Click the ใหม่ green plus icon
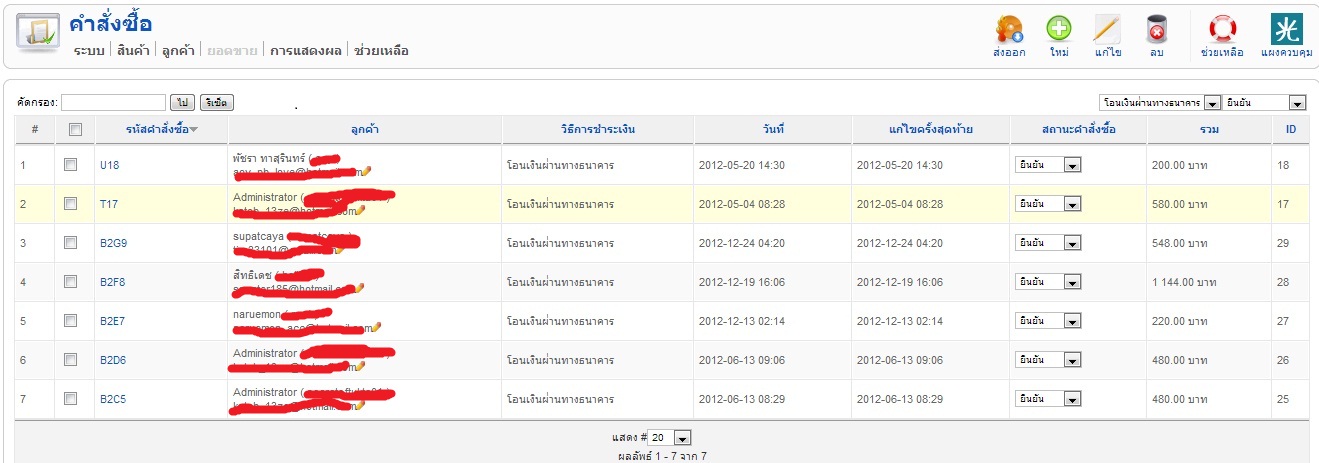The width and height of the screenshot is (1319, 463). pos(1059,29)
